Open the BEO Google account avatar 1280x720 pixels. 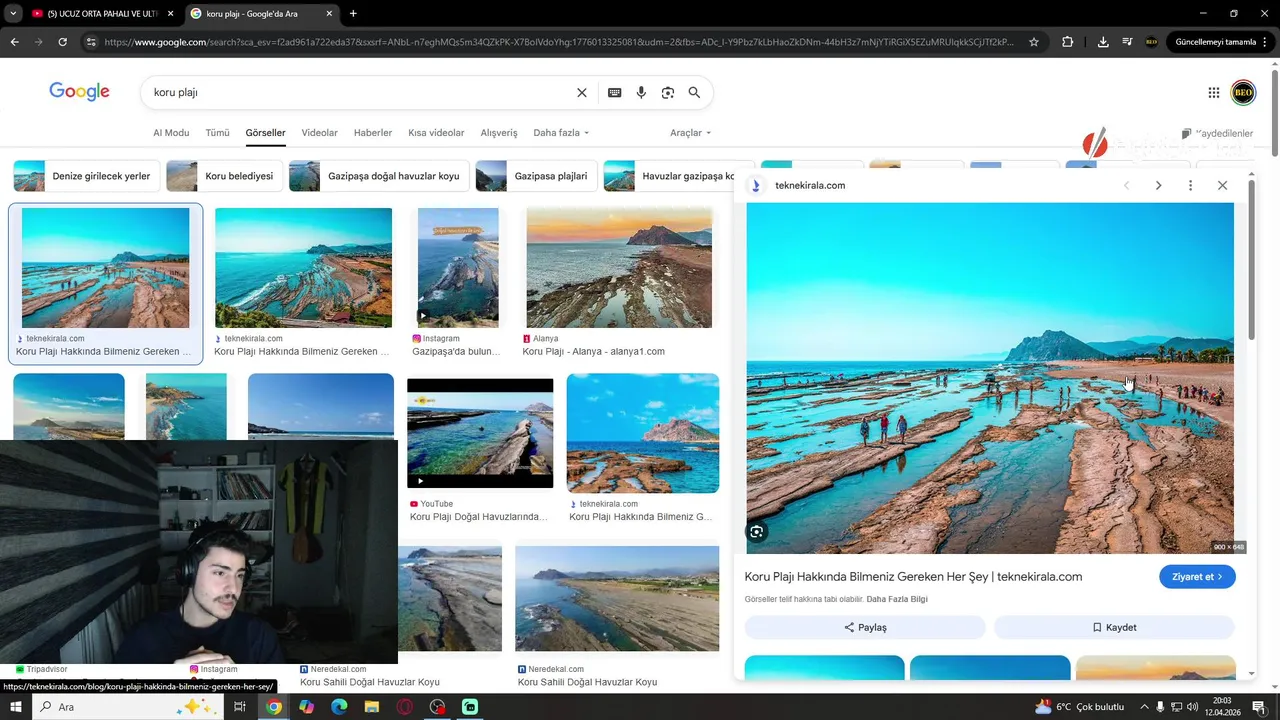point(1243,92)
